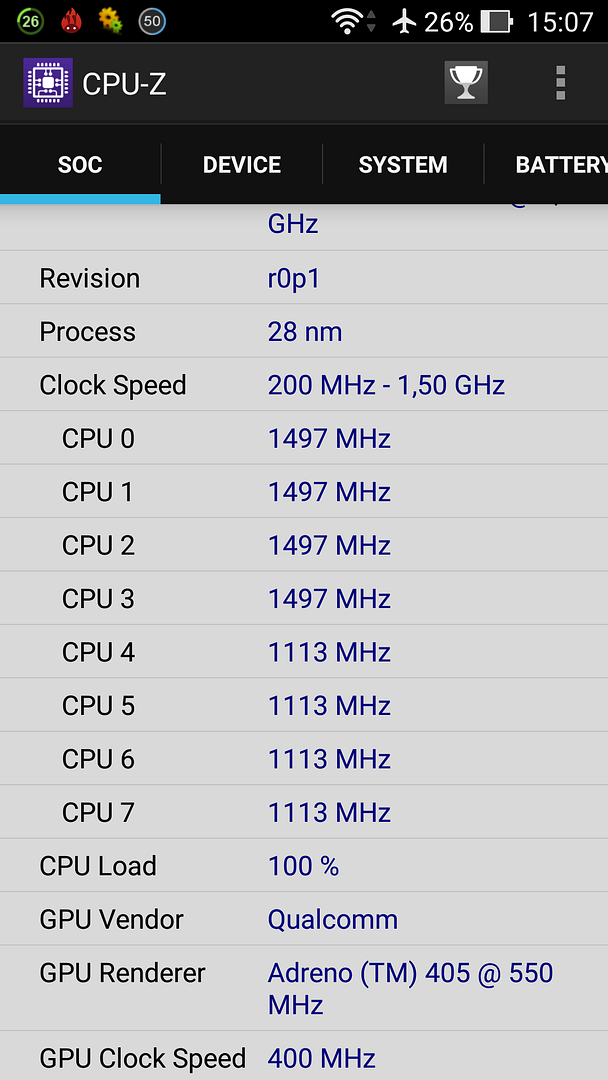Switch to the SYSTEM tab

click(x=403, y=165)
